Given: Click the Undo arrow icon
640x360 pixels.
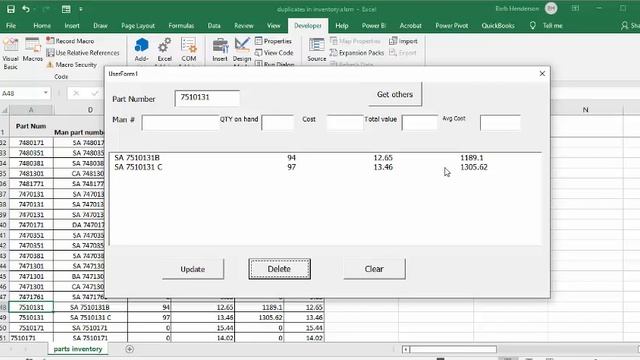Looking at the screenshot, I should (x=26, y=9).
